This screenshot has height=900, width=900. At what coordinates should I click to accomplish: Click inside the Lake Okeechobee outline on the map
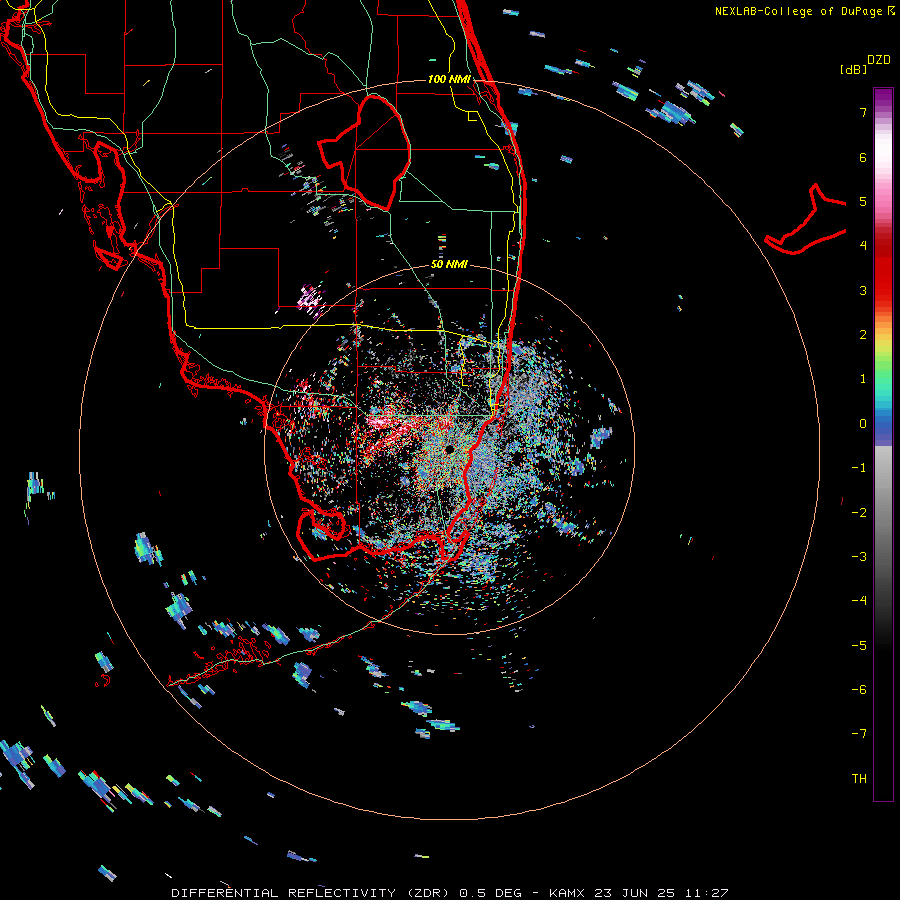(x=376, y=152)
